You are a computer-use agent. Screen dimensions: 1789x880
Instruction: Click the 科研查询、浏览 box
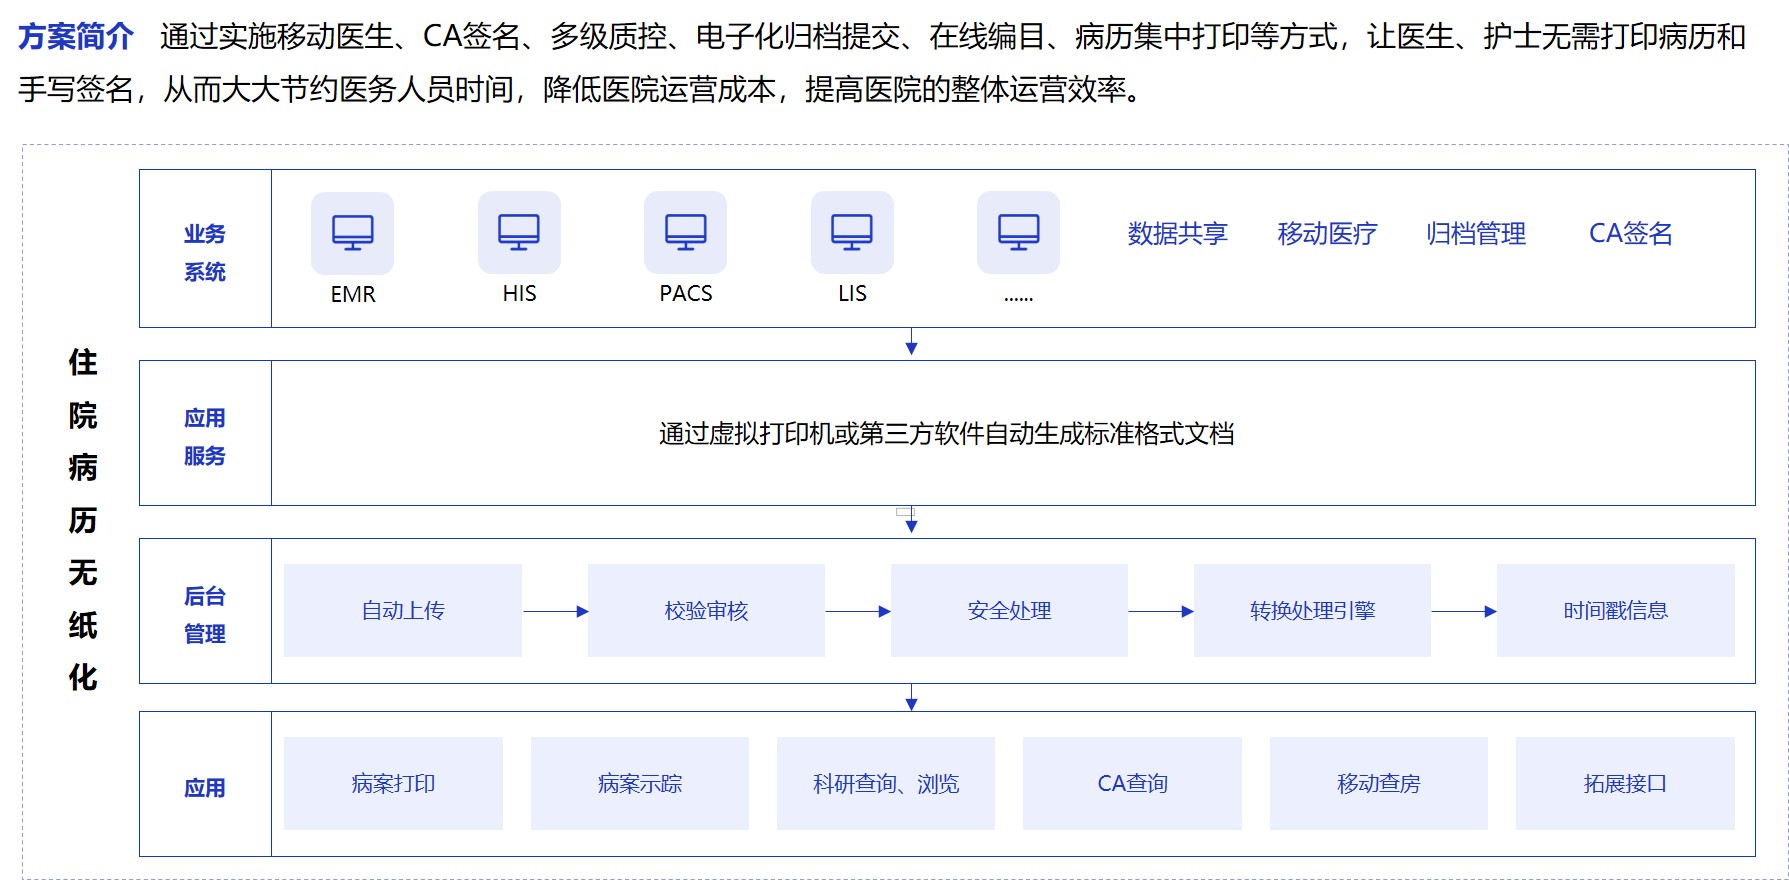(886, 783)
